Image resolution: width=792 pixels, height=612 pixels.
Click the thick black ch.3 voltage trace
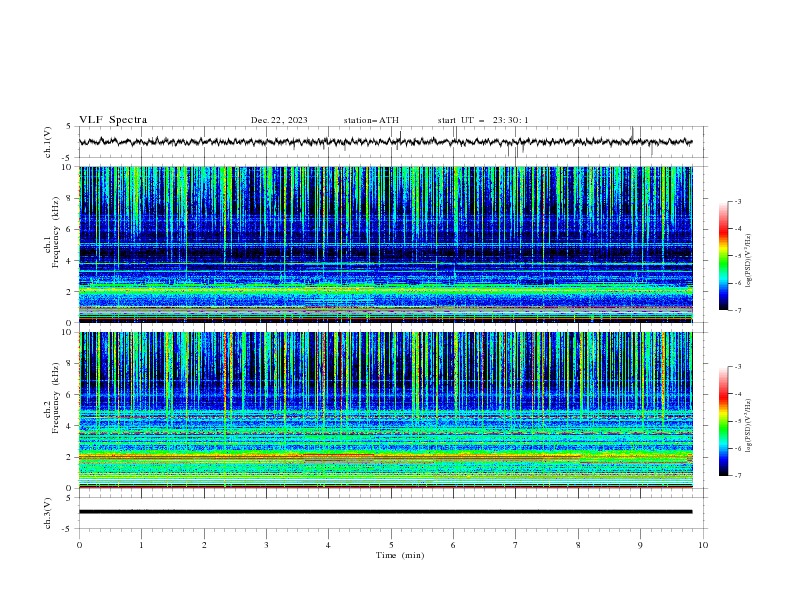point(385,512)
